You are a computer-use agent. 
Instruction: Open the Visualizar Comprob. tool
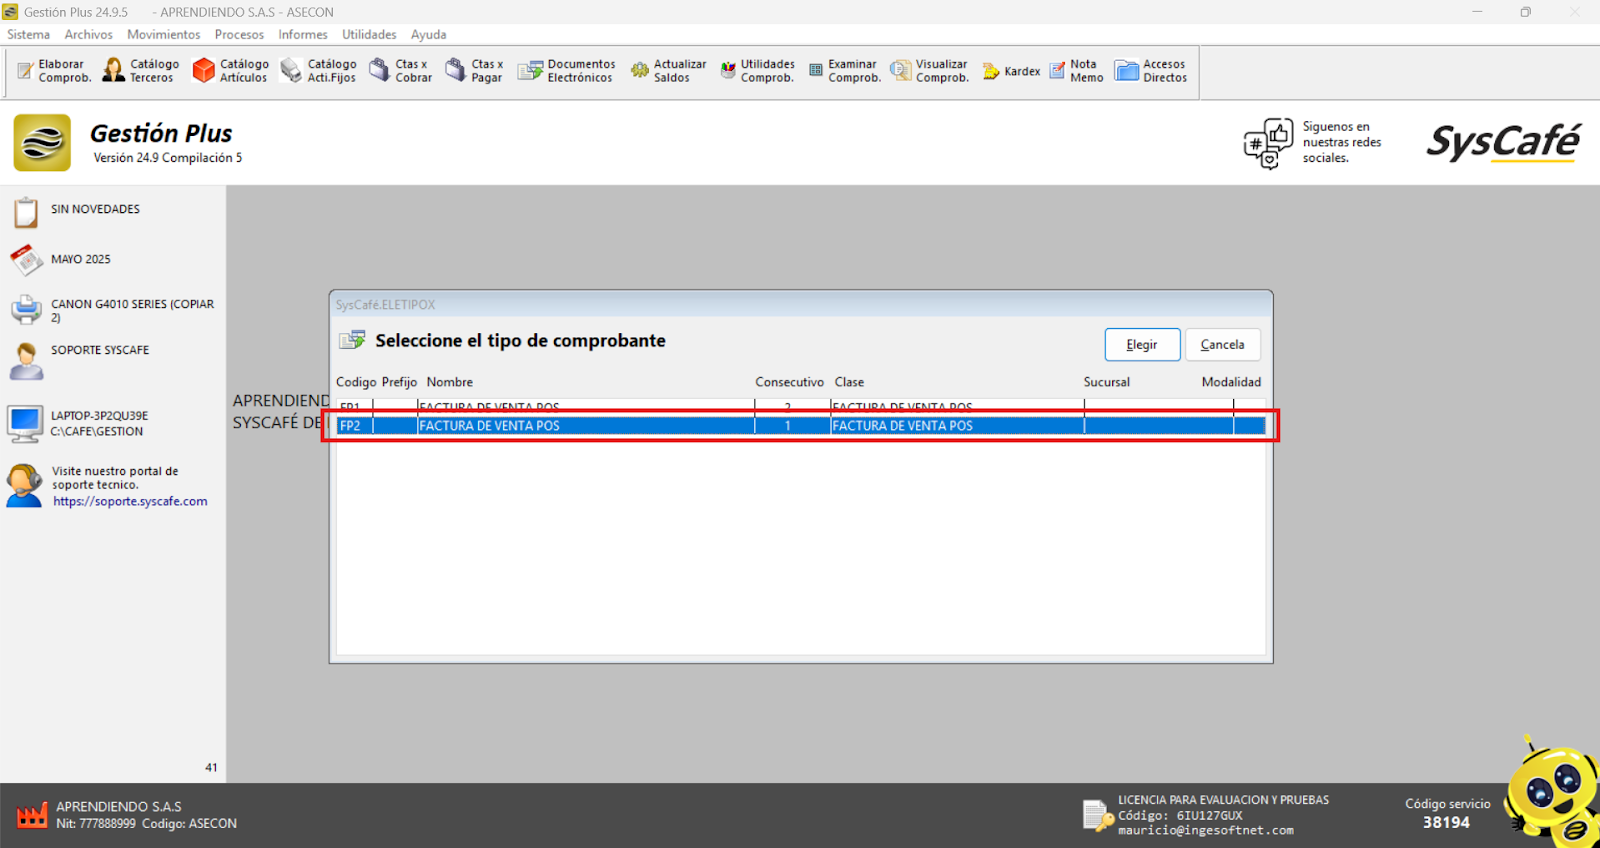click(x=930, y=71)
